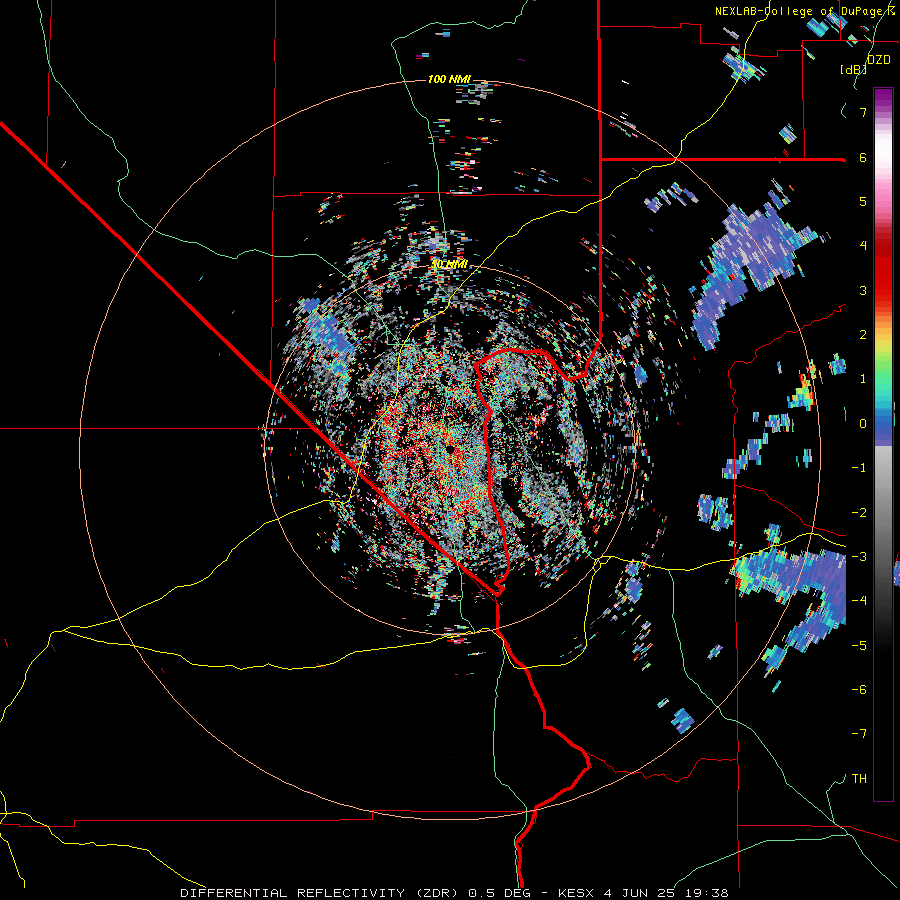This screenshot has width=900, height=900.
Task: Click the black radar site dot at center
Action: tap(451, 449)
